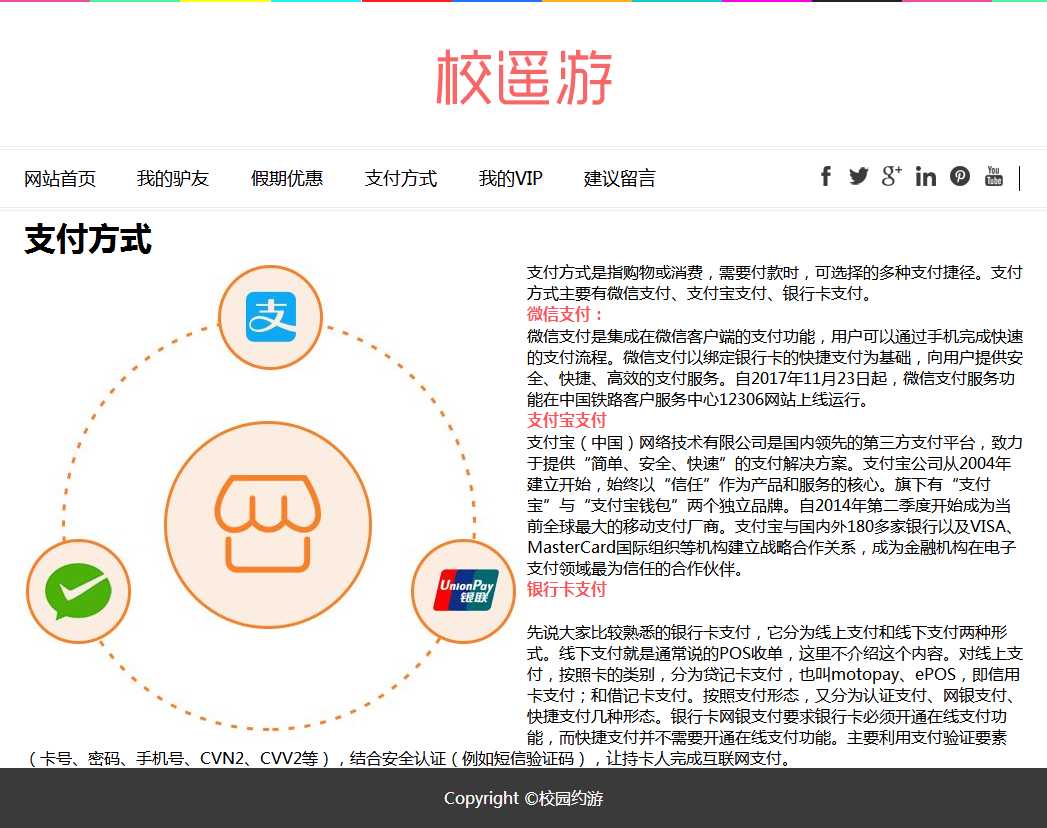The height and width of the screenshot is (828, 1047).
Task: Click the Facebook icon in header
Action: pos(826,177)
